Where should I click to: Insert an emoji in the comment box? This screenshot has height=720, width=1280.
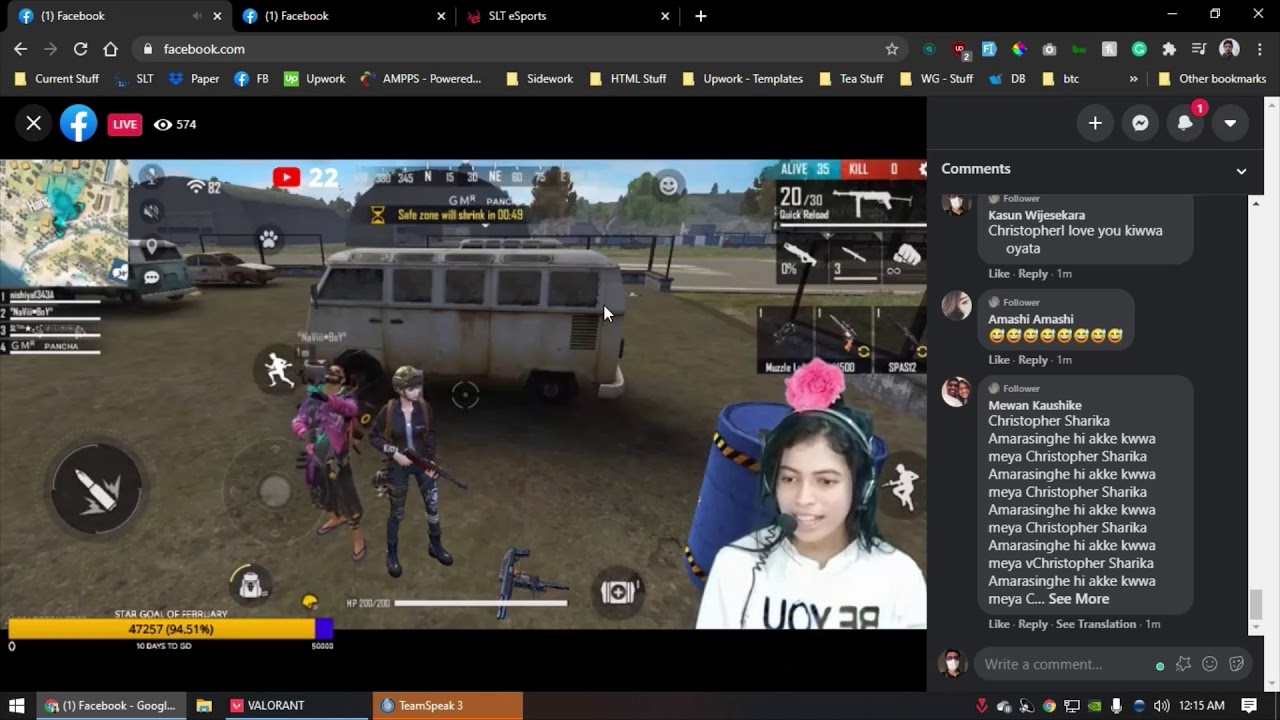point(1210,664)
